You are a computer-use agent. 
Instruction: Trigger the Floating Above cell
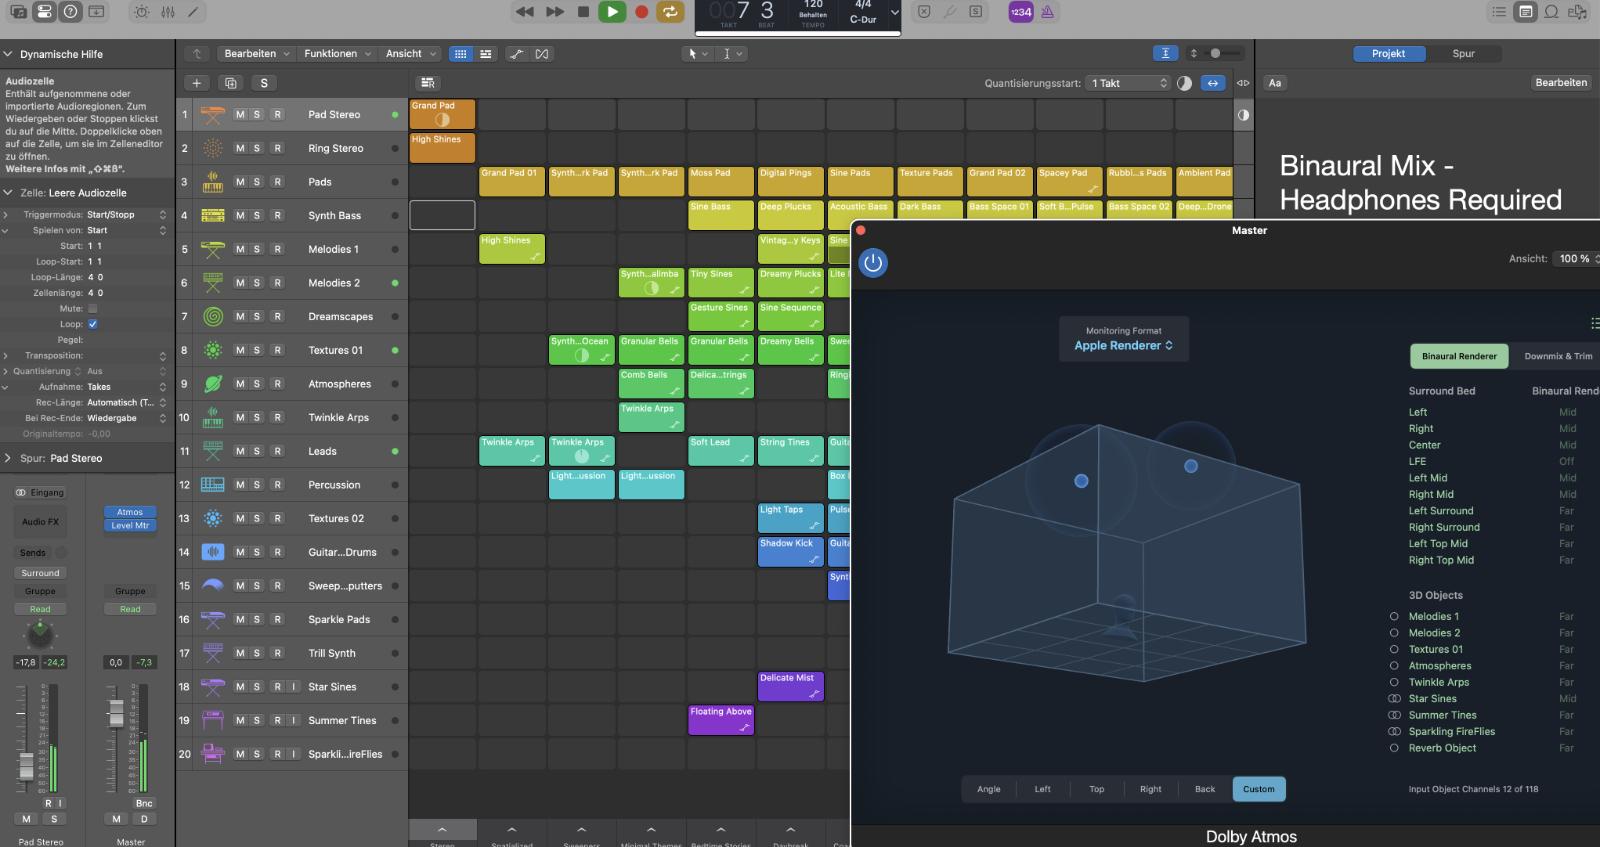point(721,720)
